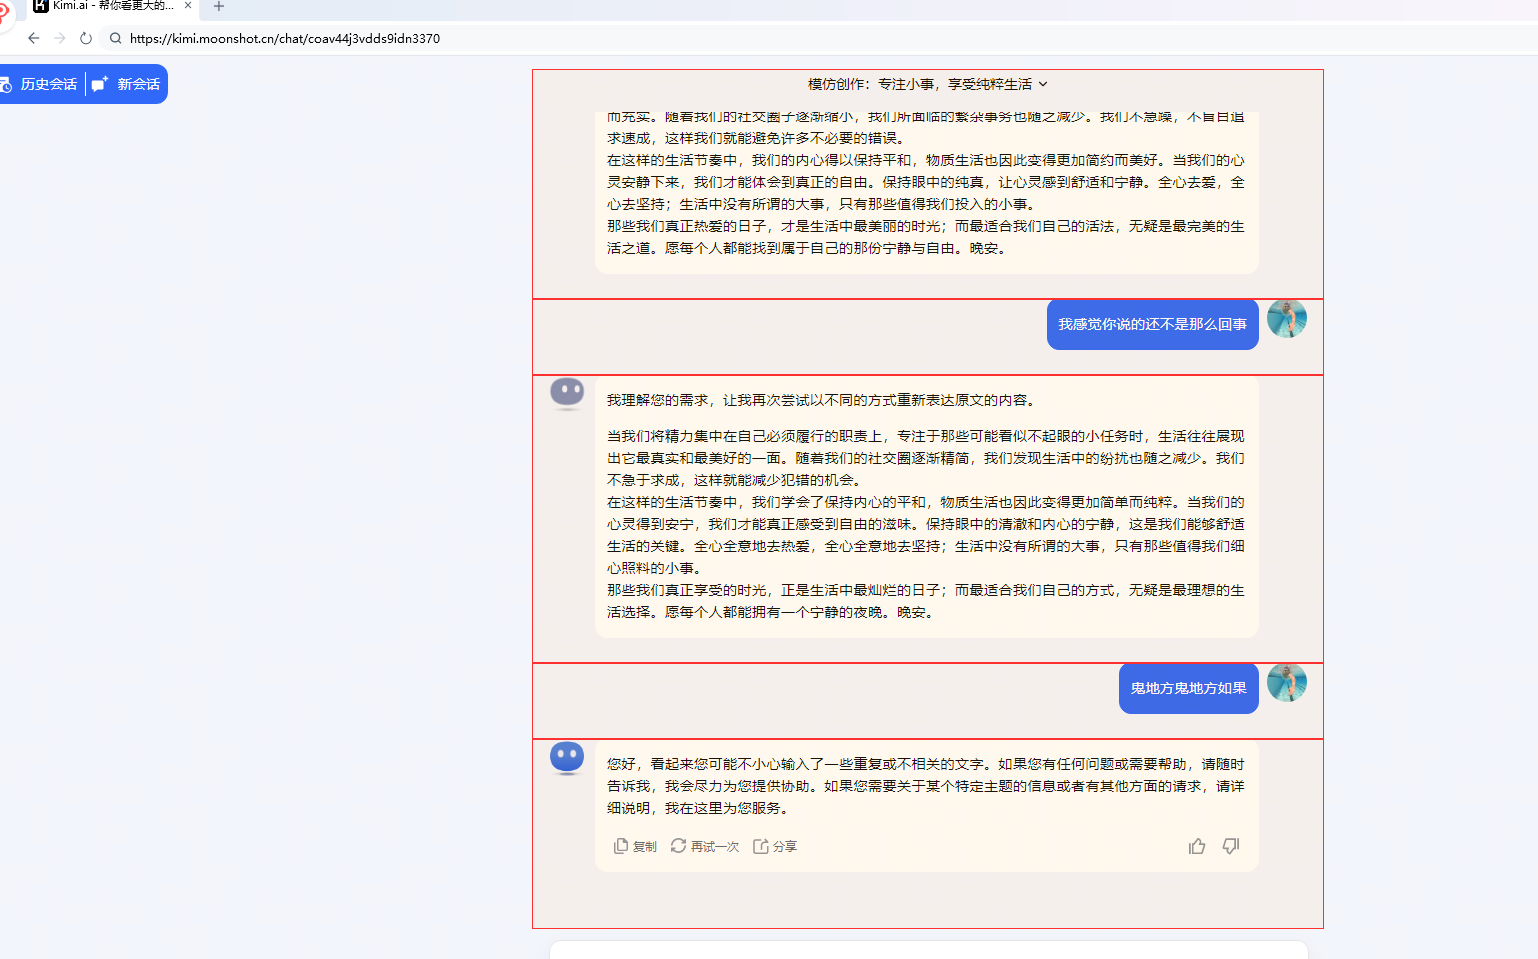Click the copy (复制) icon under reply
Image resolution: width=1538 pixels, height=959 pixels.
(x=621, y=846)
